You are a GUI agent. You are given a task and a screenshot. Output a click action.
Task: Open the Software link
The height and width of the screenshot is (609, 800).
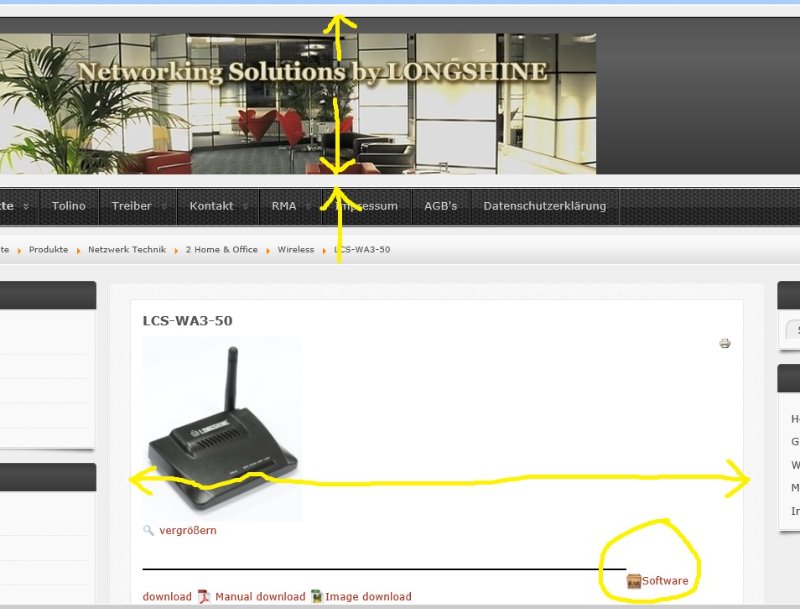click(665, 581)
